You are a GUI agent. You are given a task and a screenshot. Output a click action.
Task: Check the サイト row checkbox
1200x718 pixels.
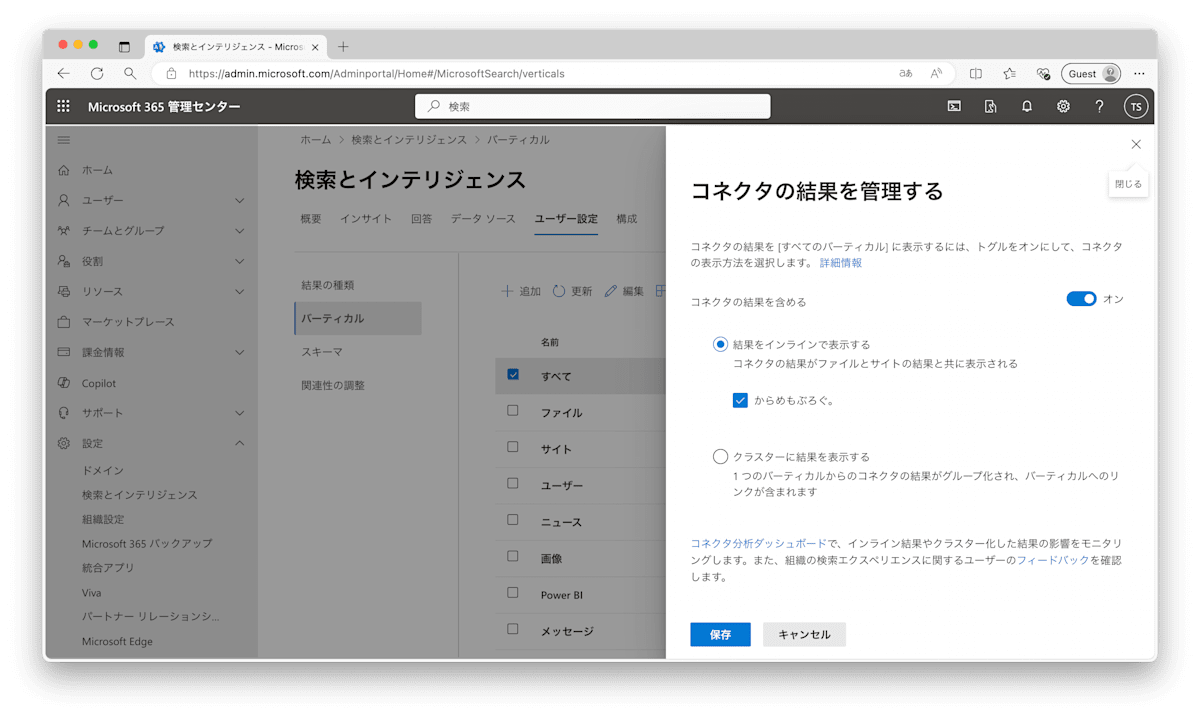point(513,447)
